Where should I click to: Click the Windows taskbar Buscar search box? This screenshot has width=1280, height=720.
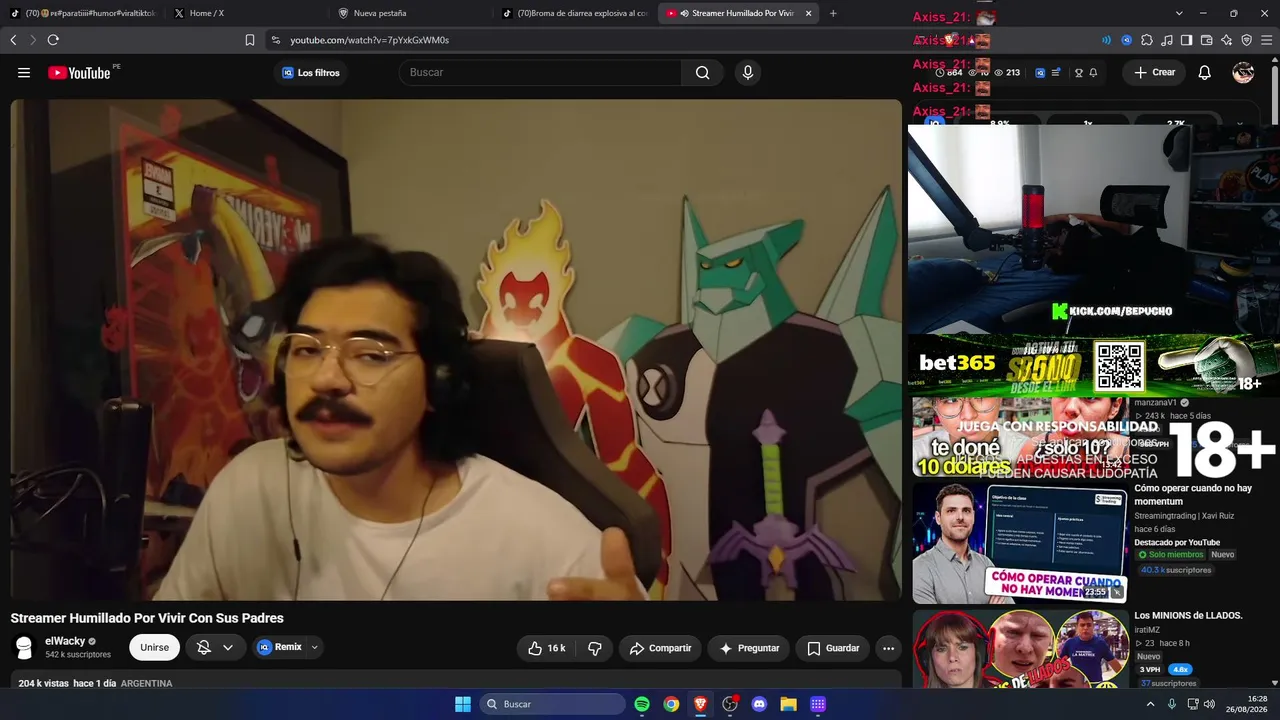[552, 704]
